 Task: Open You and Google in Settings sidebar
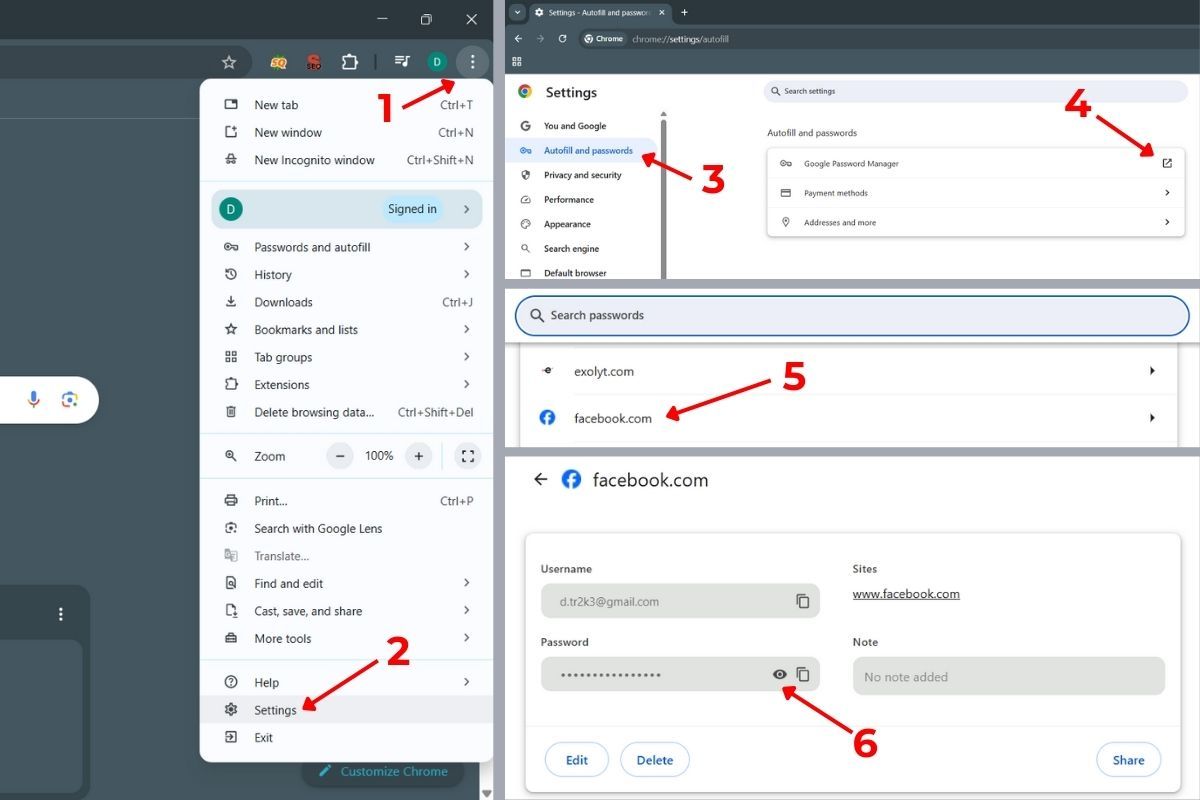pyautogui.click(x=575, y=126)
